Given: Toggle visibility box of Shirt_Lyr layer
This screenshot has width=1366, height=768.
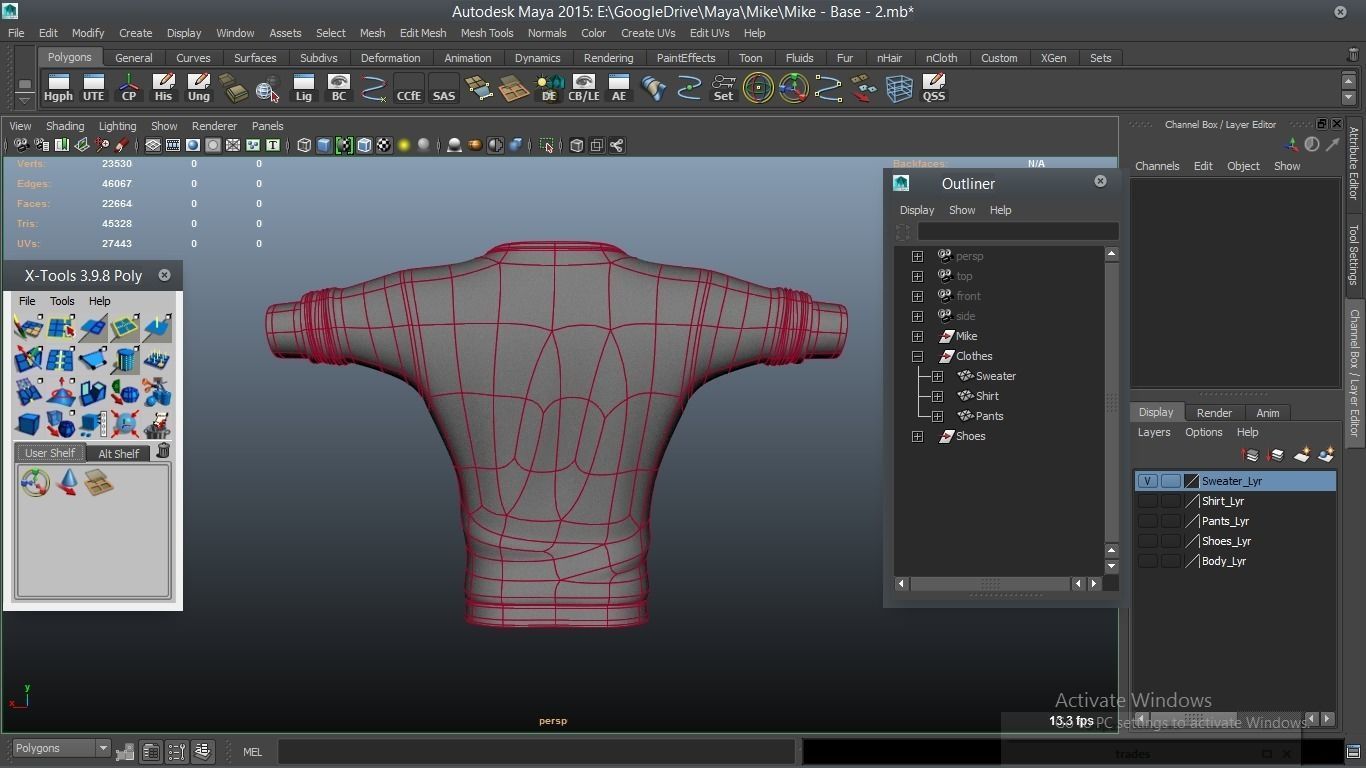Looking at the screenshot, I should (1147, 501).
